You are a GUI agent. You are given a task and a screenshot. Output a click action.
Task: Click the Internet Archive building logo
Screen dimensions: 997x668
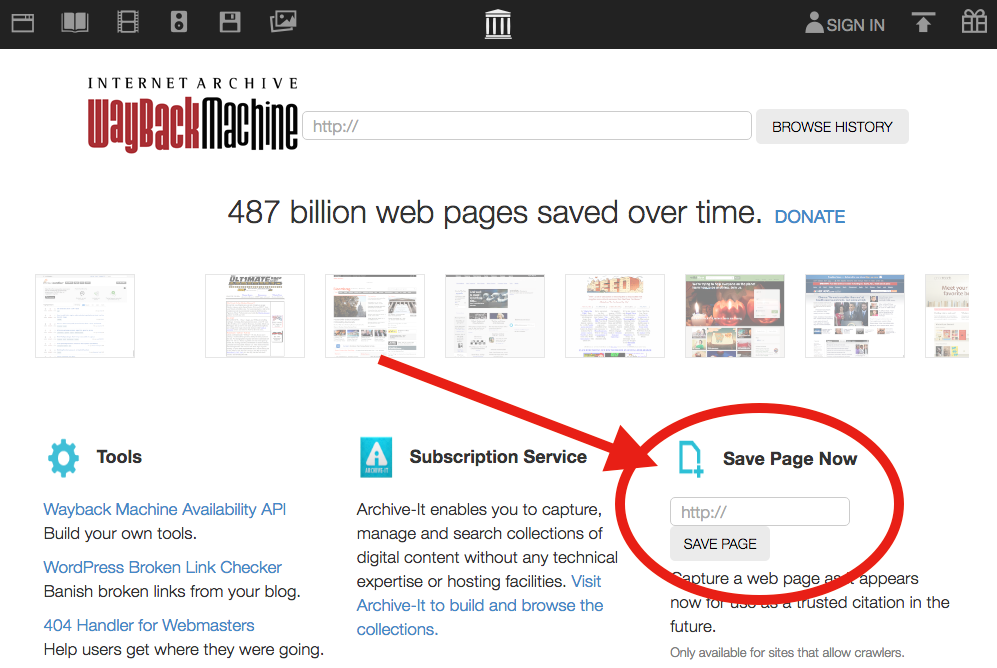(498, 24)
